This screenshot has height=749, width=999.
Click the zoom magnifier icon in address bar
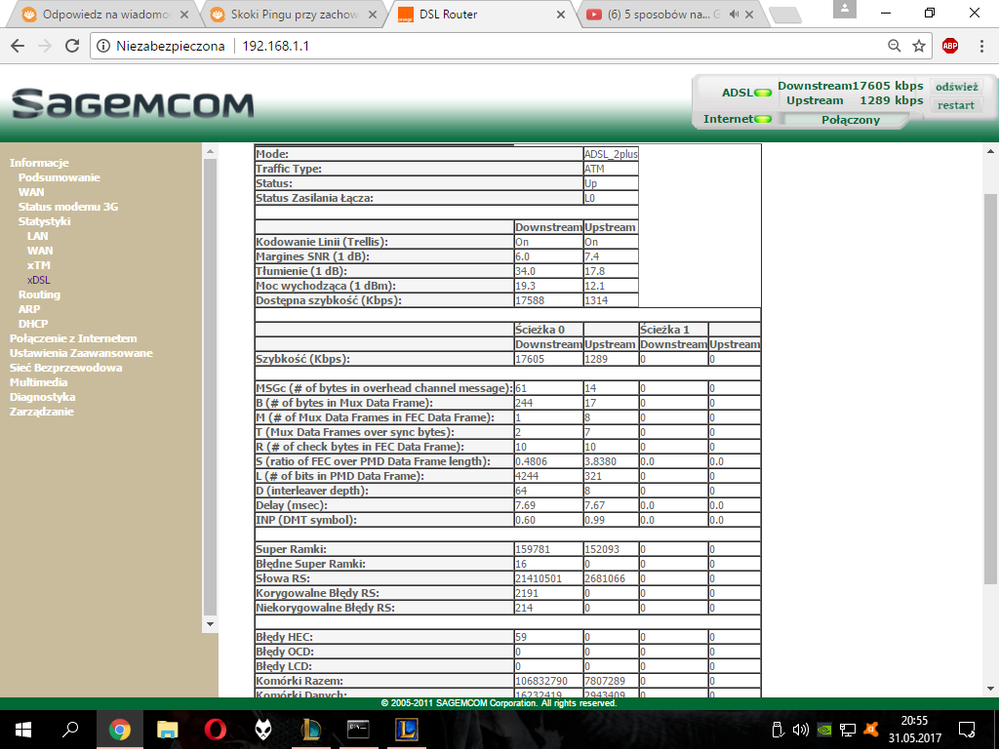tap(894, 46)
